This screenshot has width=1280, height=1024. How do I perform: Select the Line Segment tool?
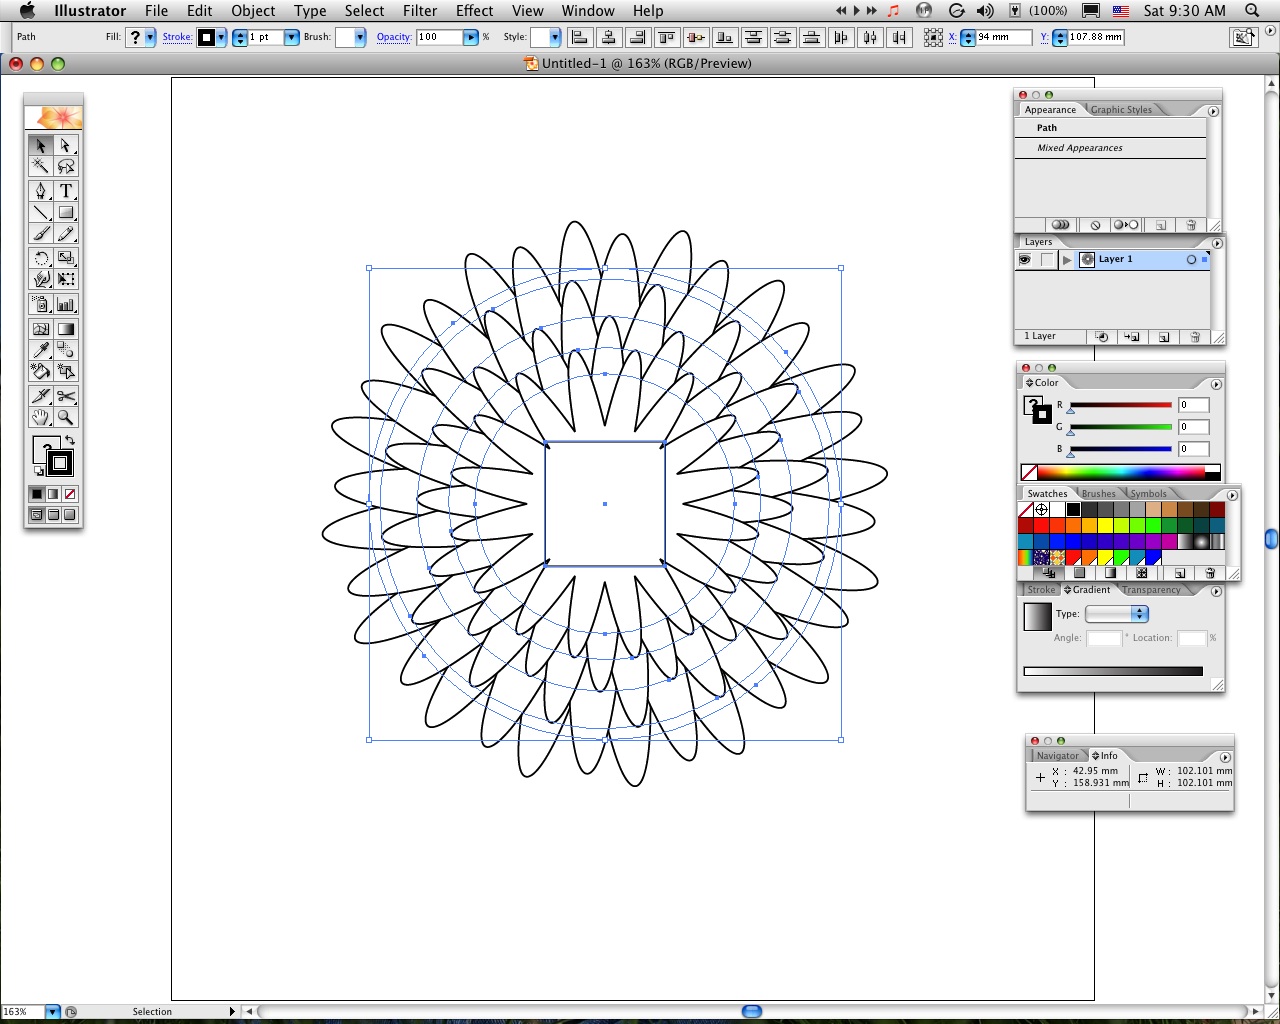pos(40,212)
